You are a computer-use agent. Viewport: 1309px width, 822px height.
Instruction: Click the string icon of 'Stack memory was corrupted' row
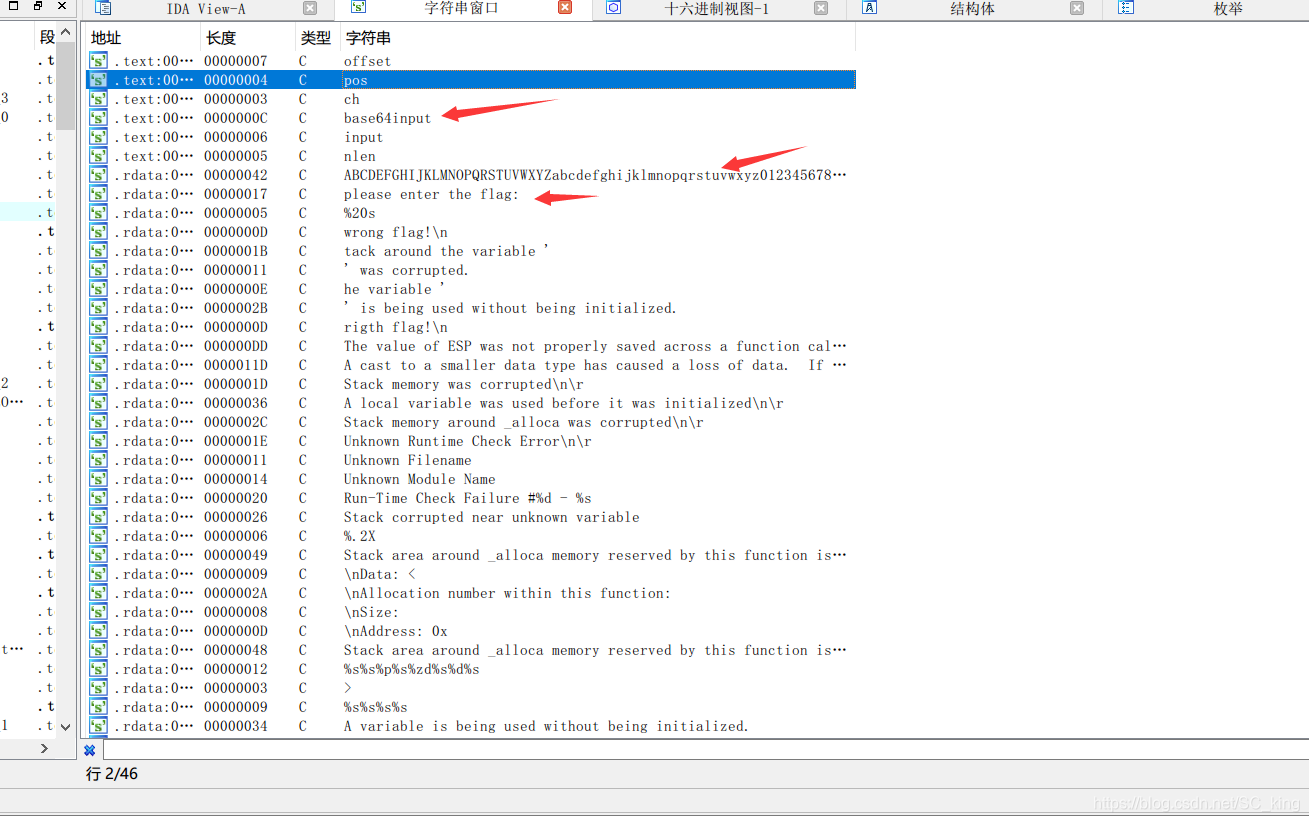98,384
